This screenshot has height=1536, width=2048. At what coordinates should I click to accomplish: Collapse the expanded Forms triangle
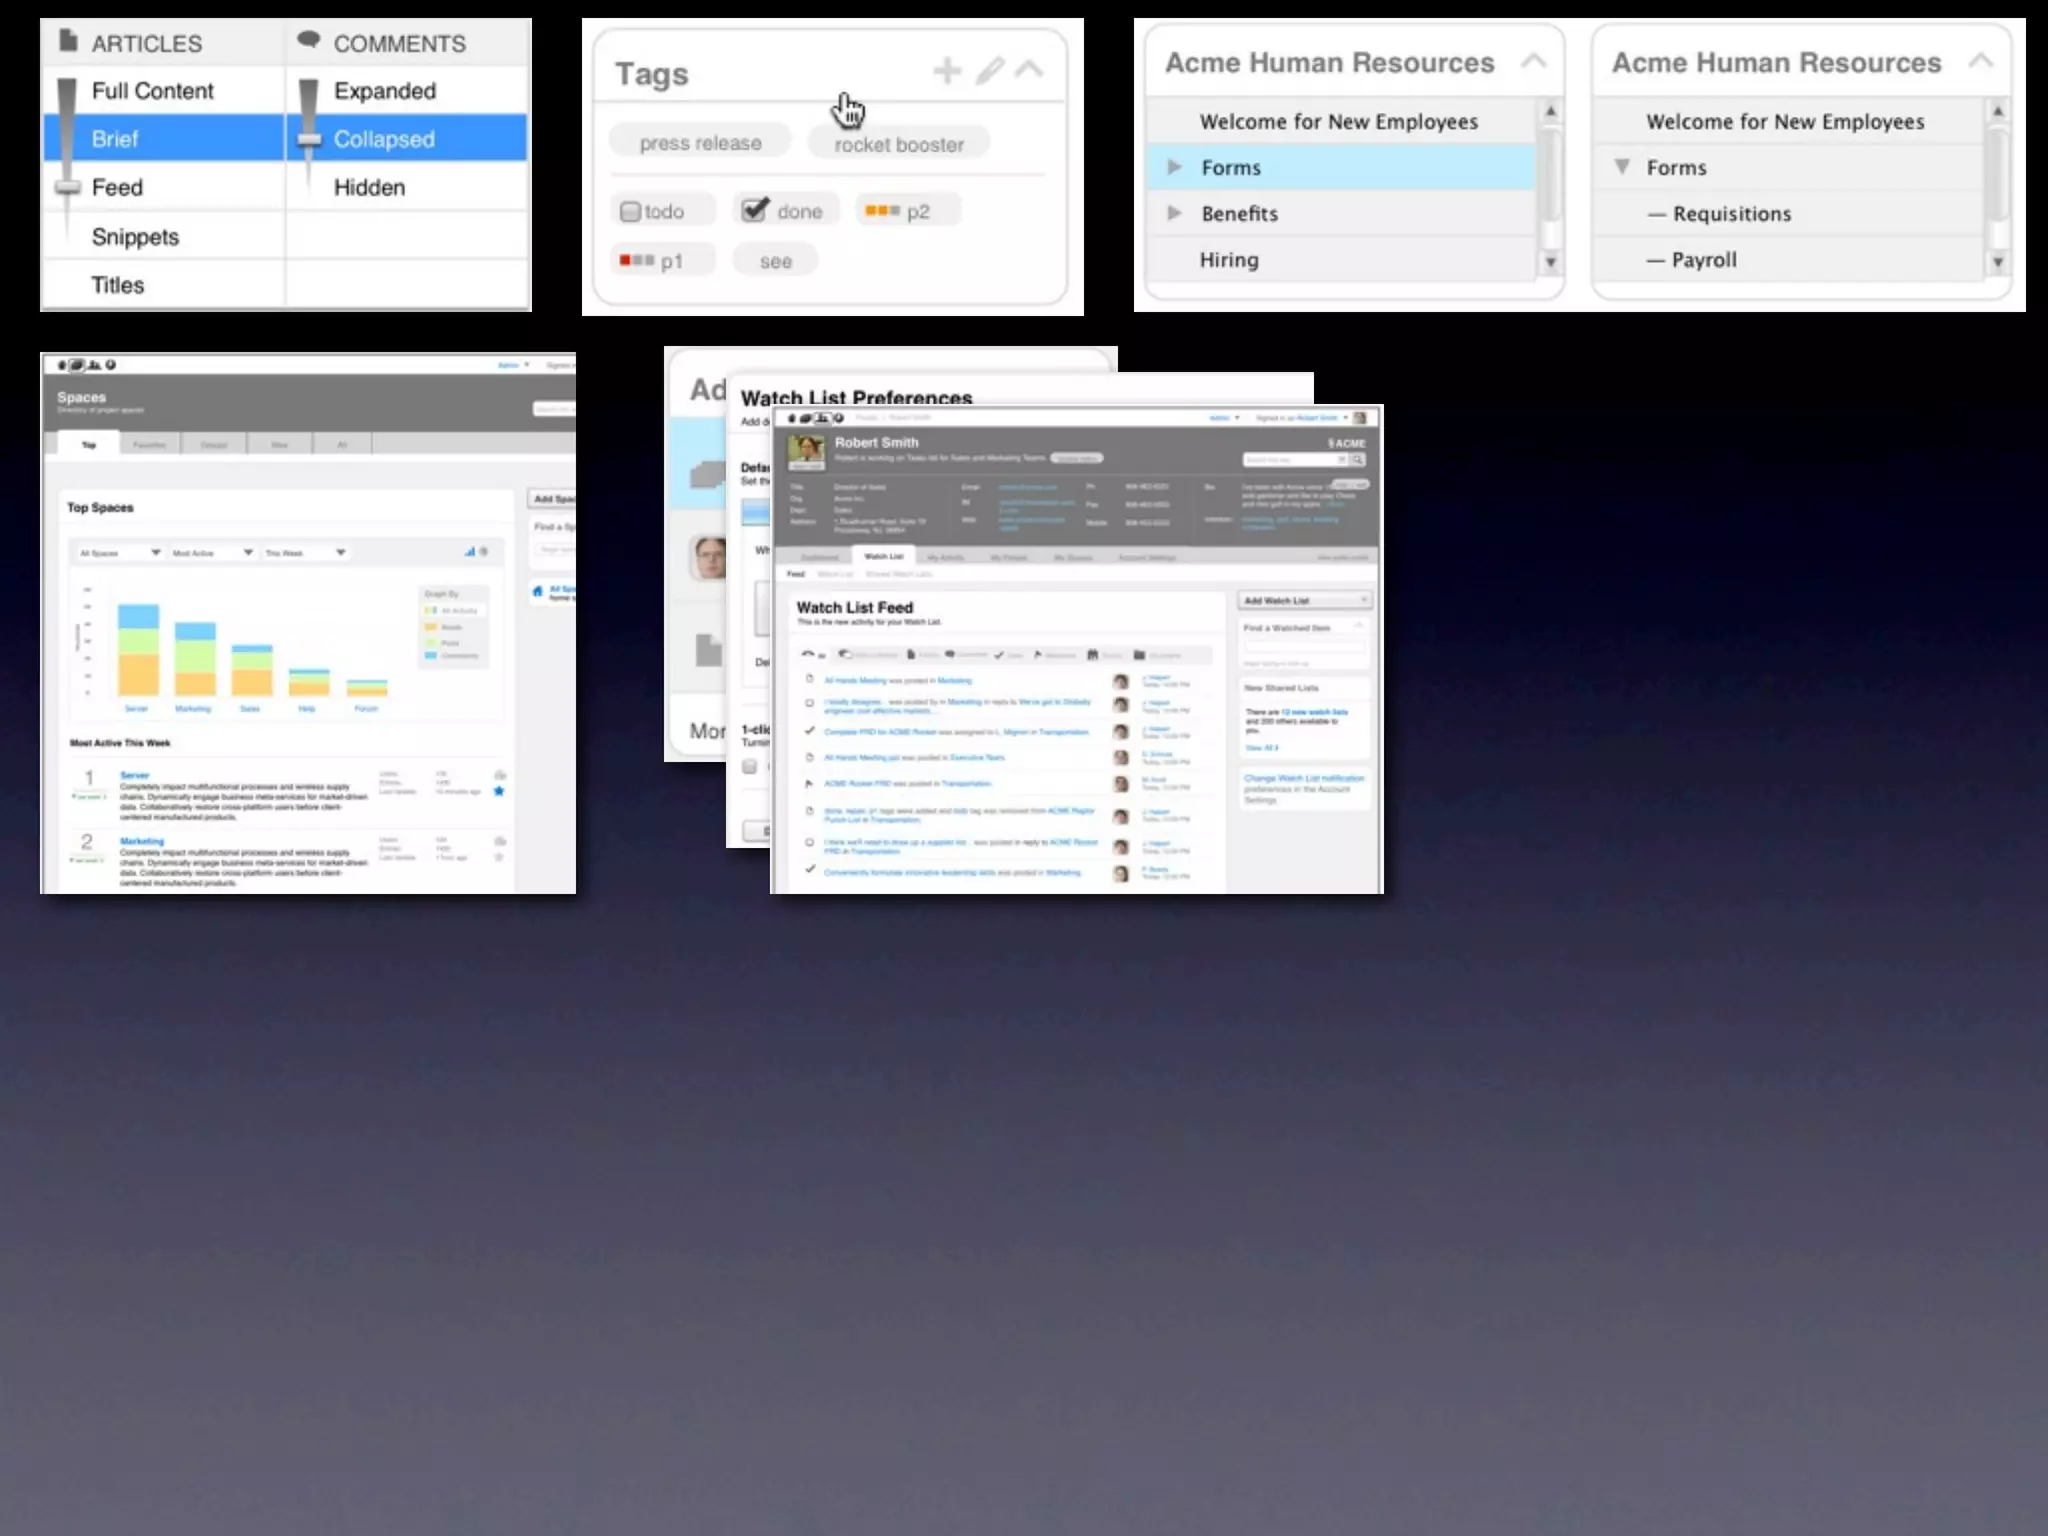click(1622, 167)
